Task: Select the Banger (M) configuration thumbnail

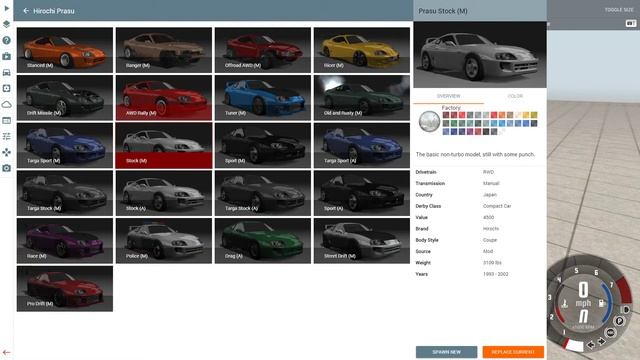Action: click(x=164, y=50)
